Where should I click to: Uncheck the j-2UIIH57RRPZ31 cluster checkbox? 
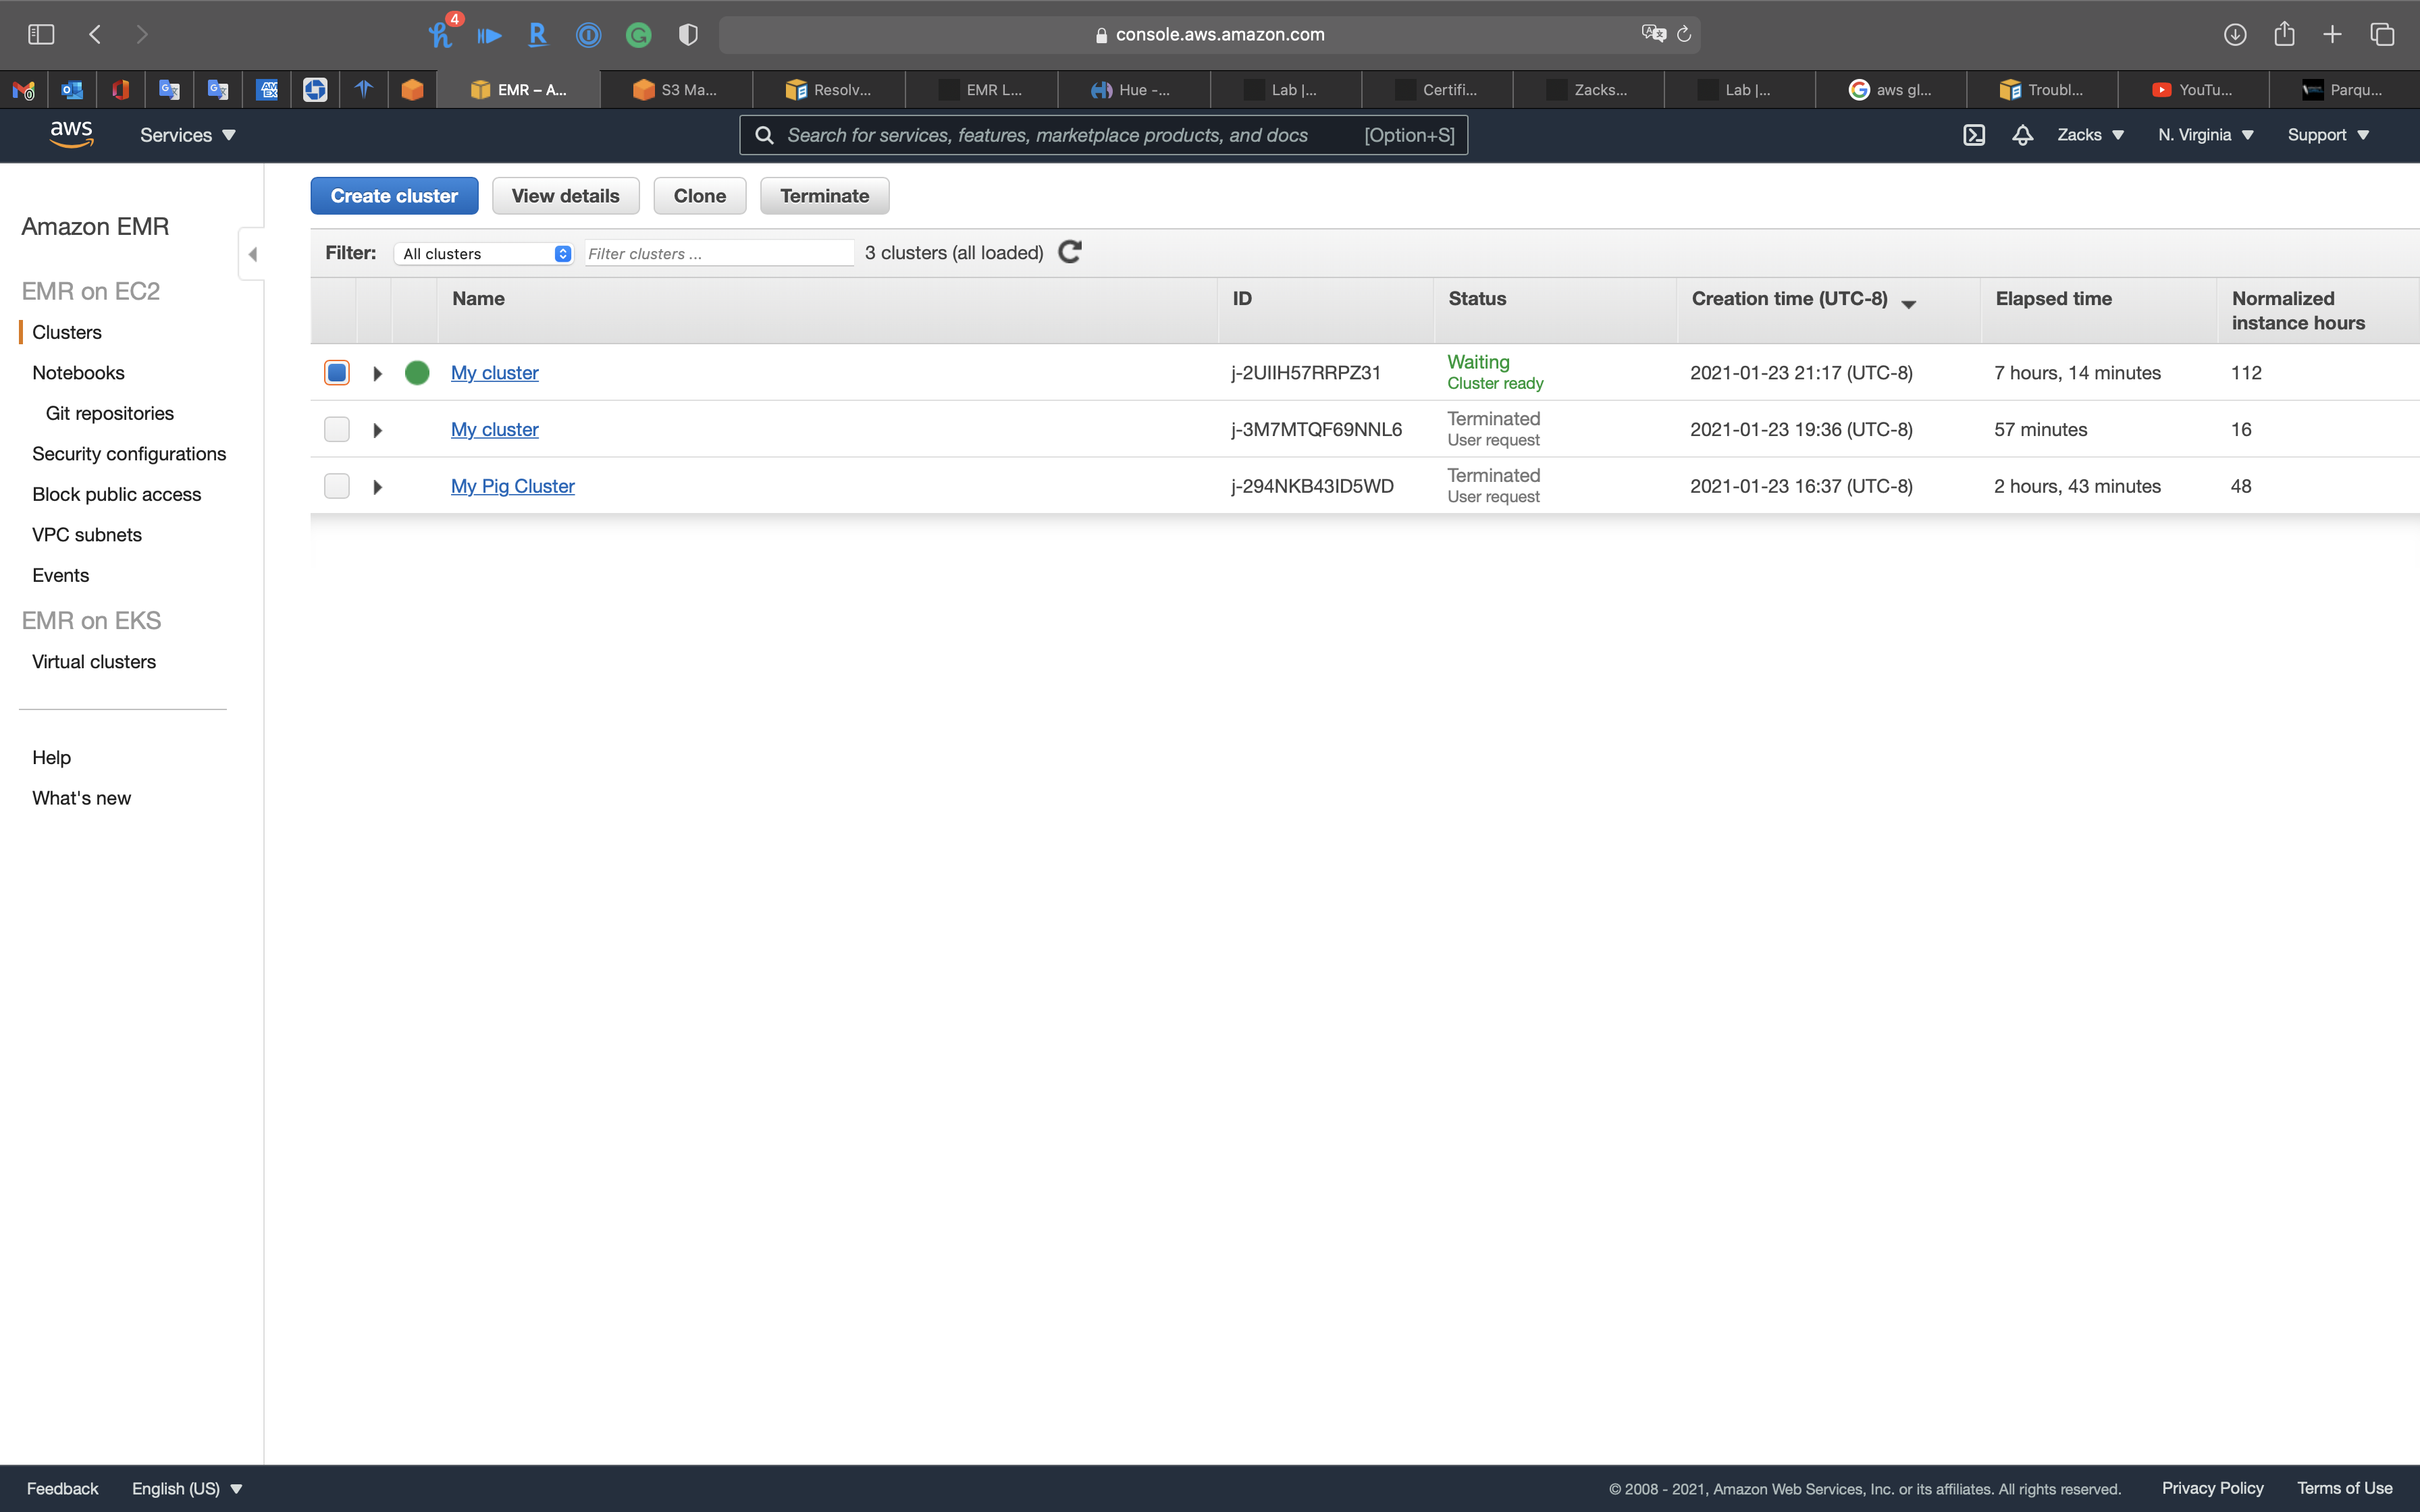tap(337, 373)
